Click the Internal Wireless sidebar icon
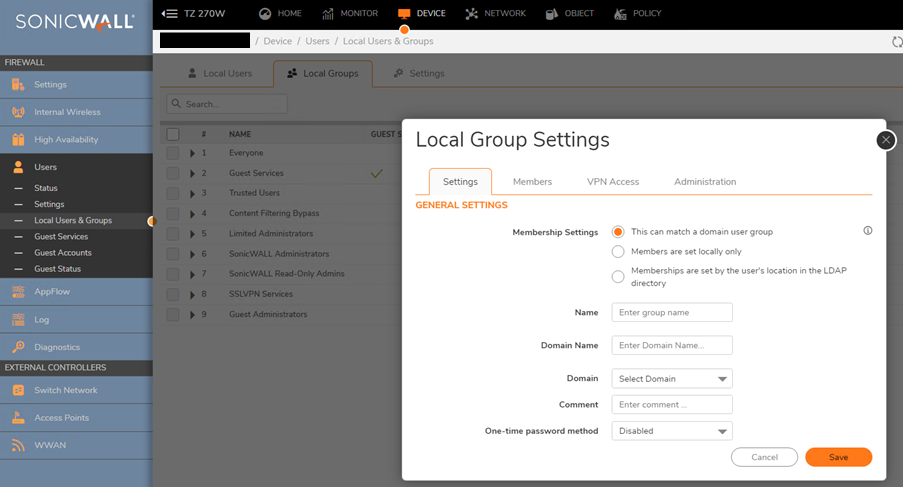Viewport: 903px width, 487px height. [18, 112]
